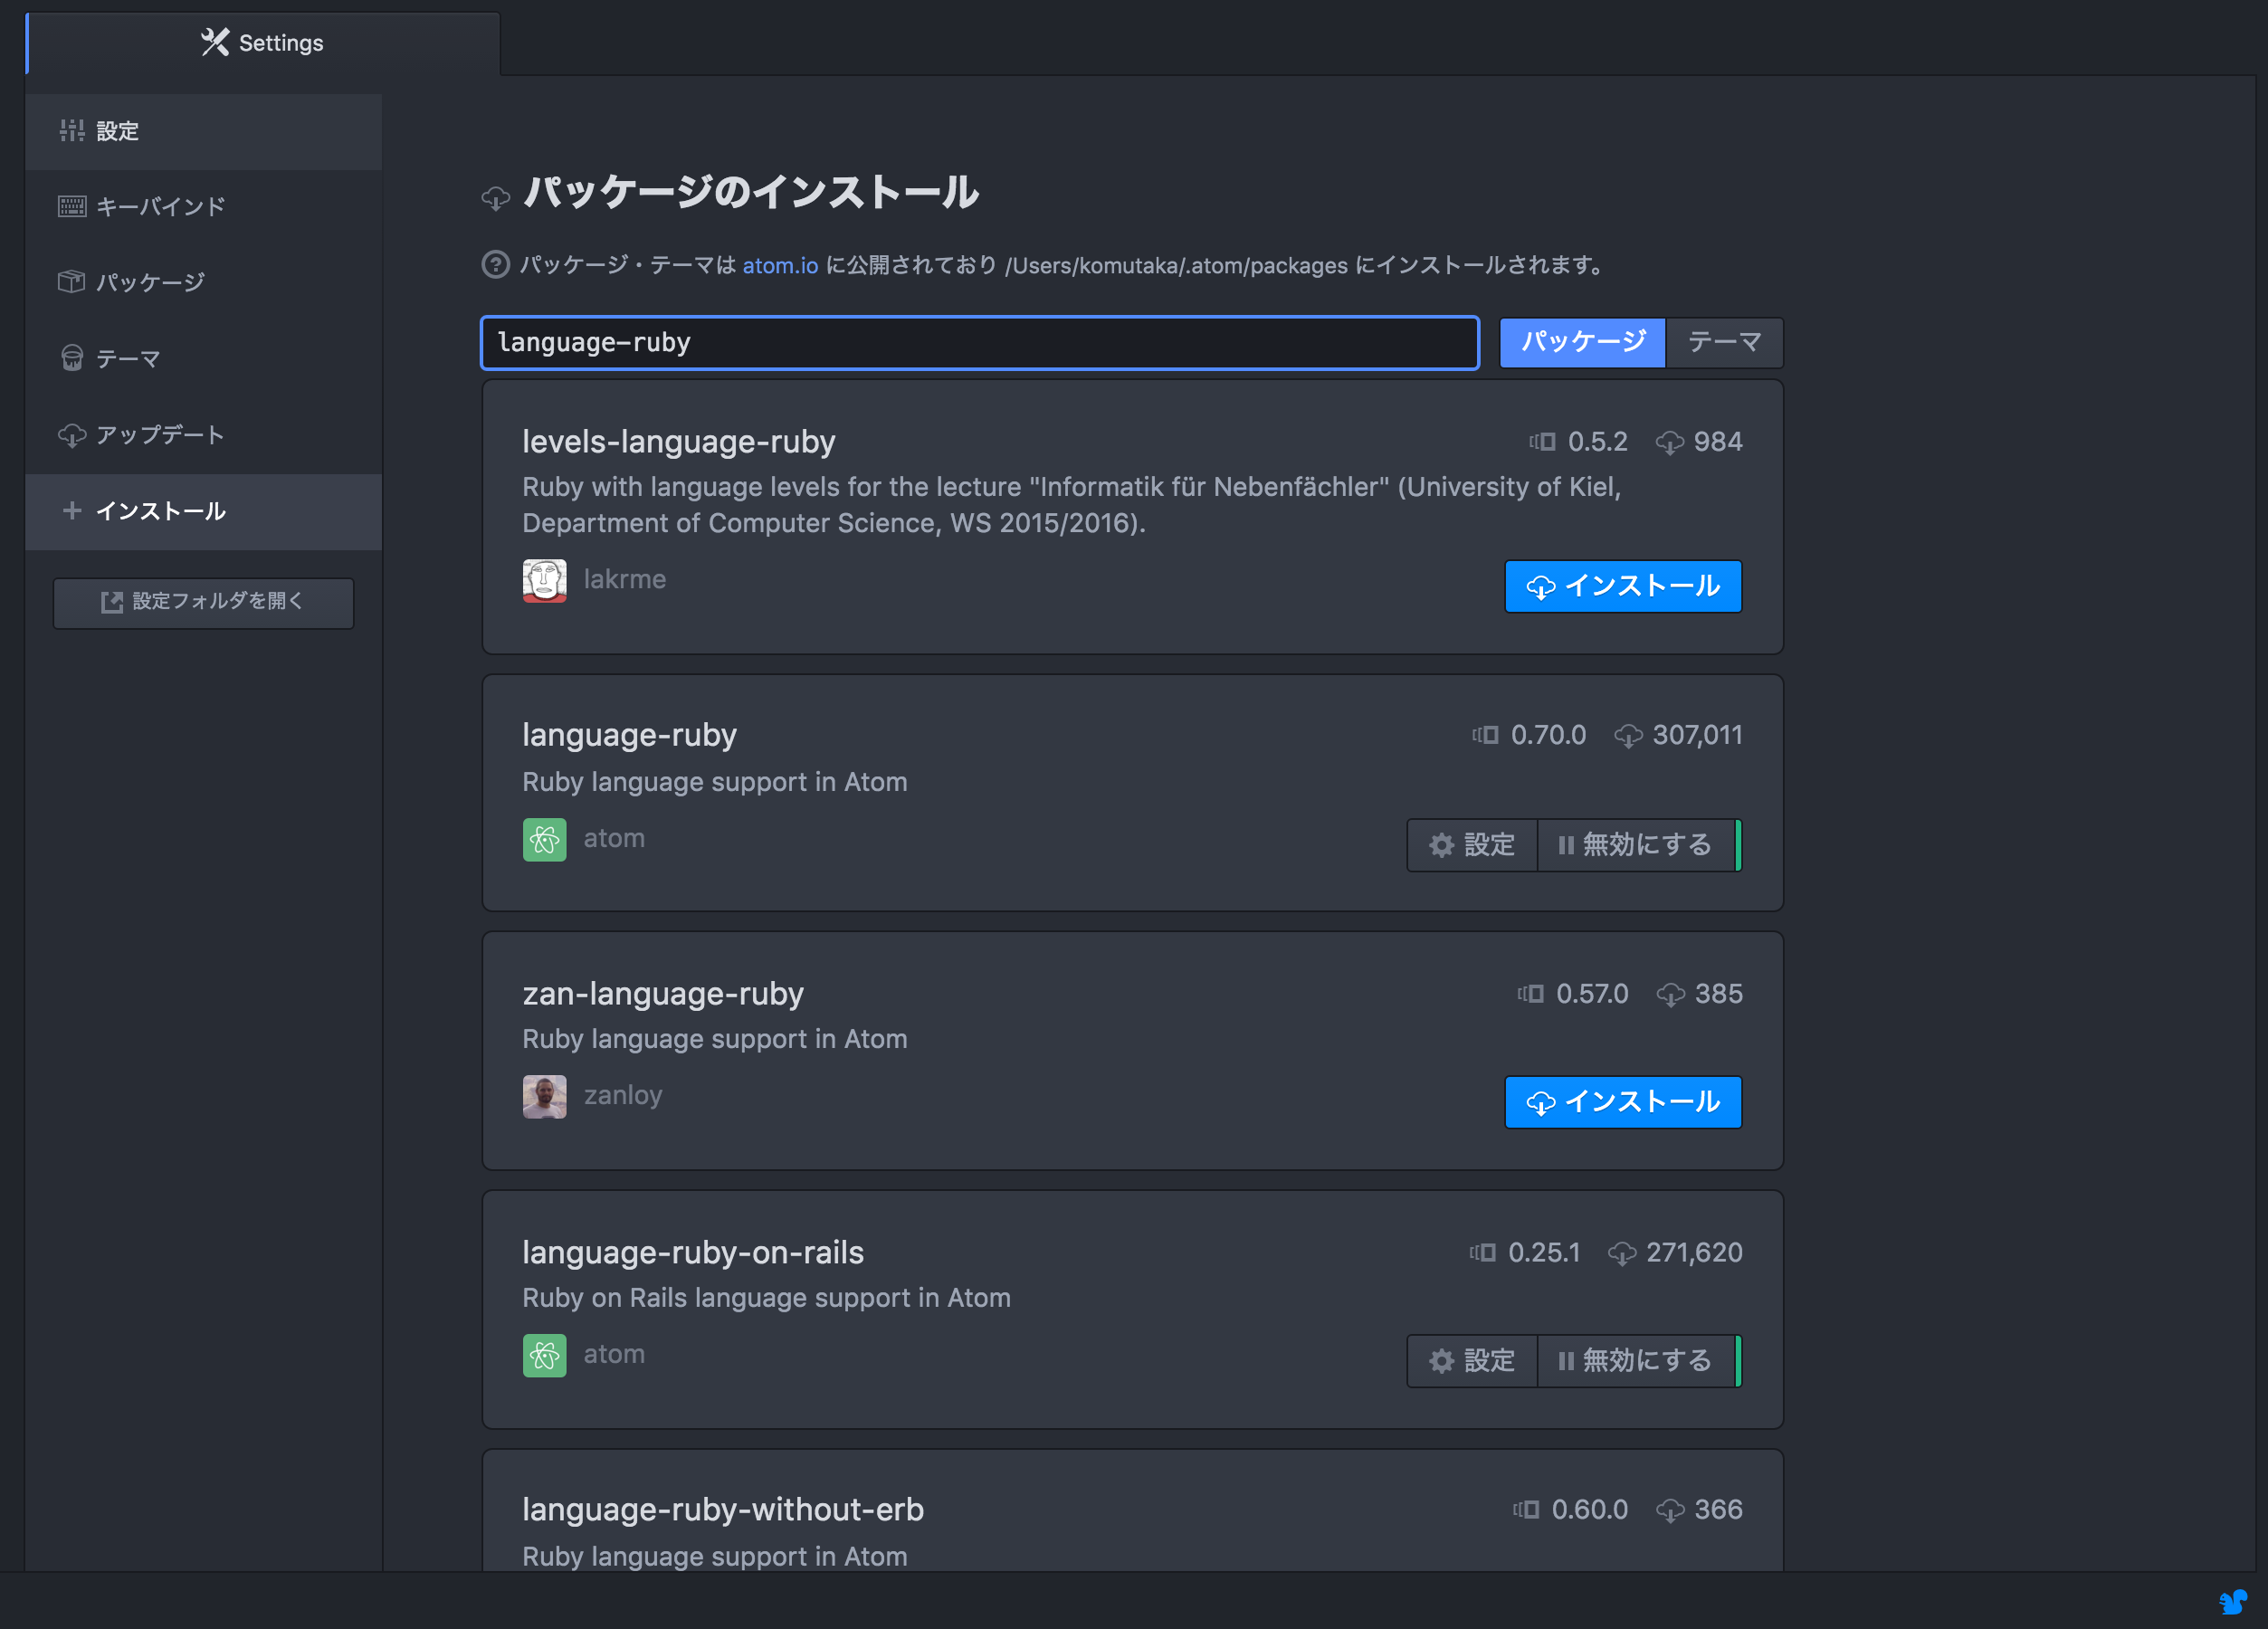Select the パッケージ search filter toggle
The image size is (2268, 1629).
point(1582,343)
